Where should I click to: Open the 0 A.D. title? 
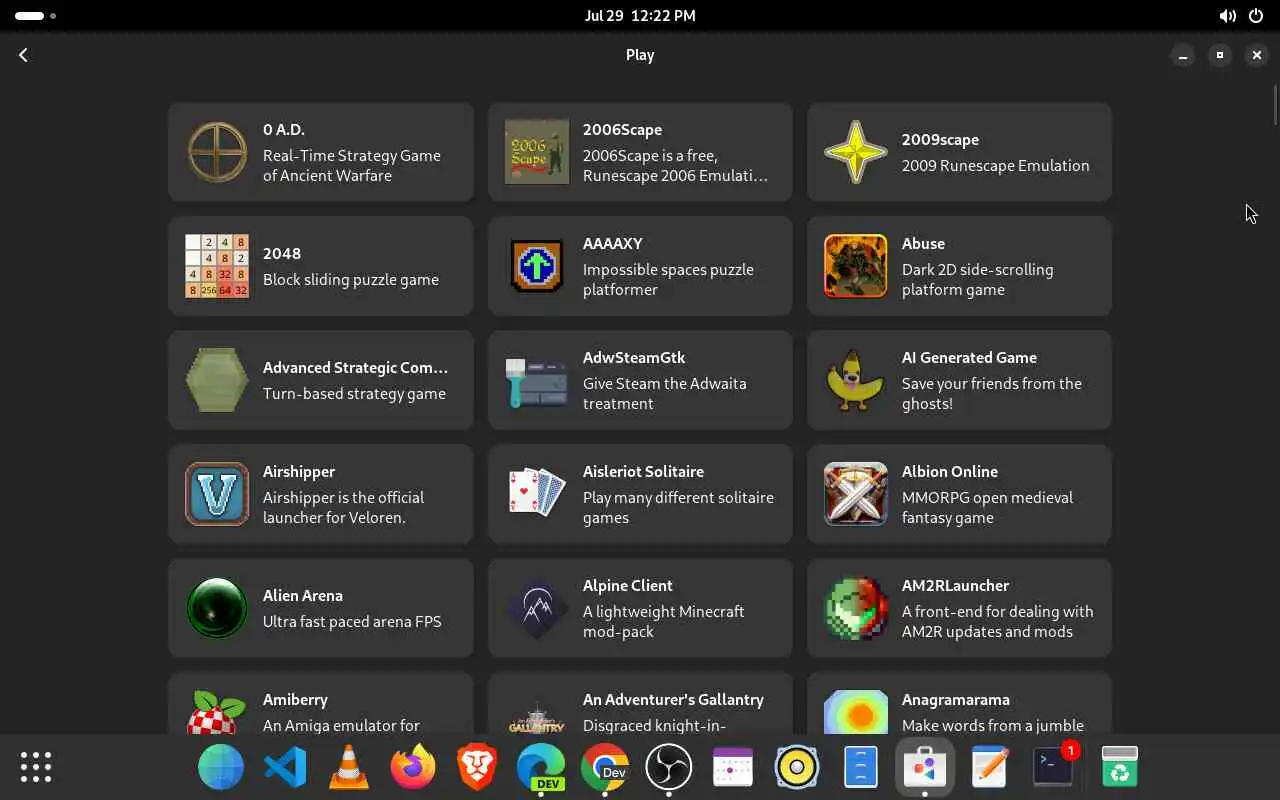pos(284,129)
